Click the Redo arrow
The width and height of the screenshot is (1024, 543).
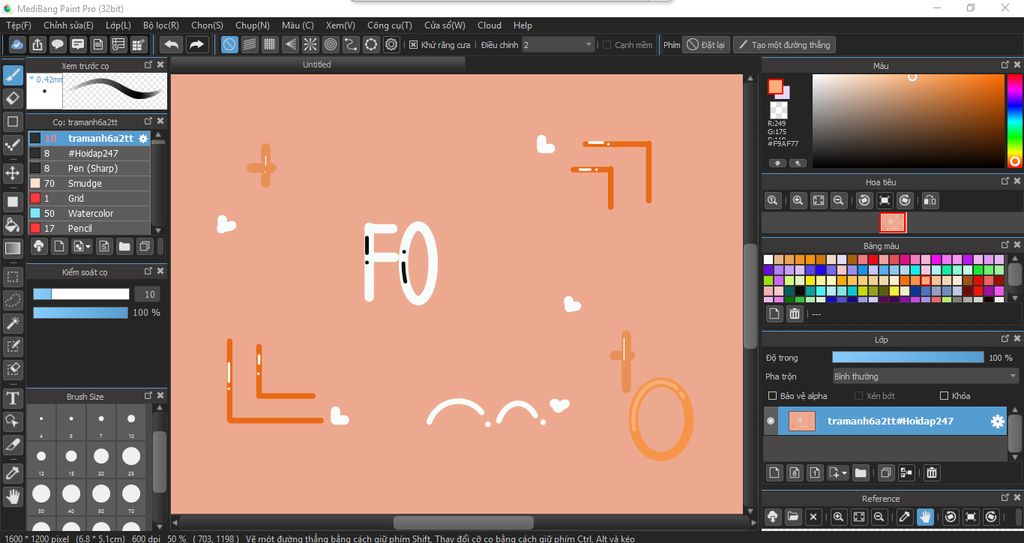(x=196, y=44)
